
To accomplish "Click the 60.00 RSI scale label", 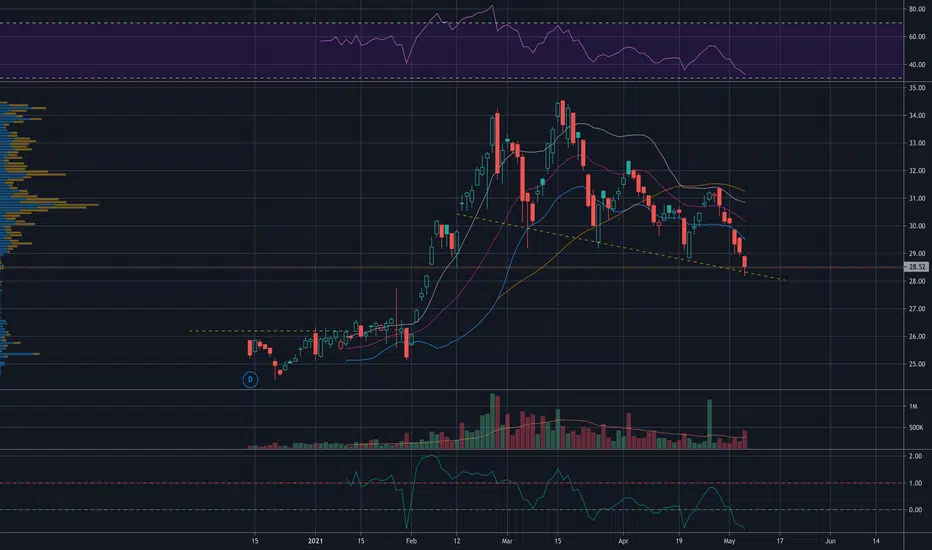I will [x=917, y=37].
